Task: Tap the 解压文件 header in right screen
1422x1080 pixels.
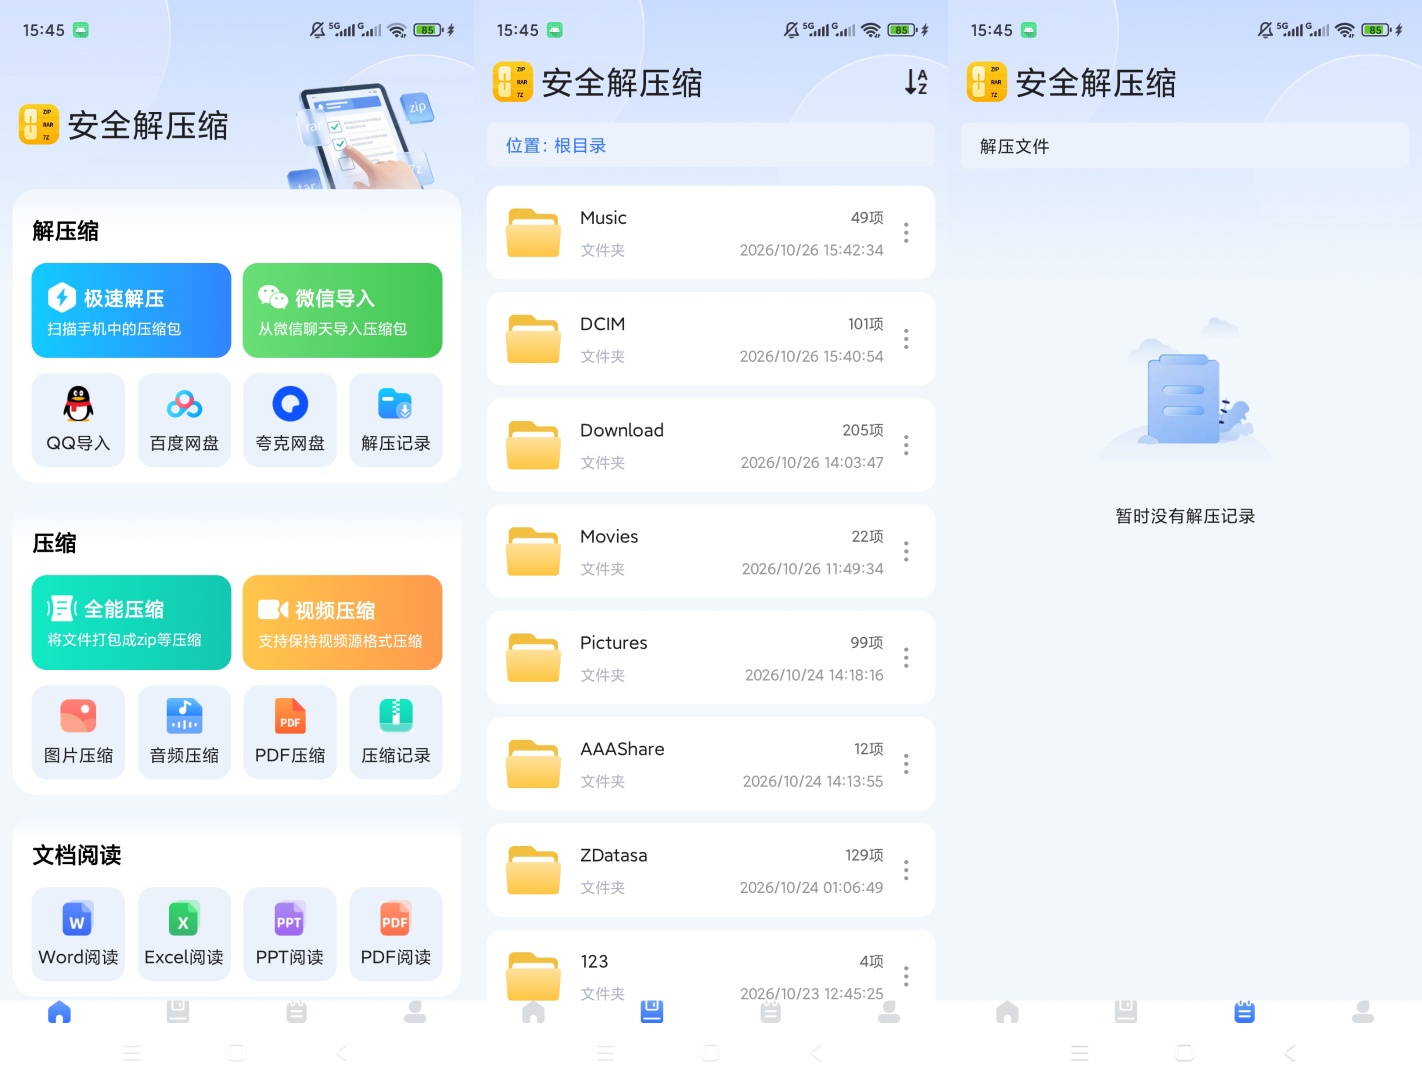Action: [x=1184, y=146]
